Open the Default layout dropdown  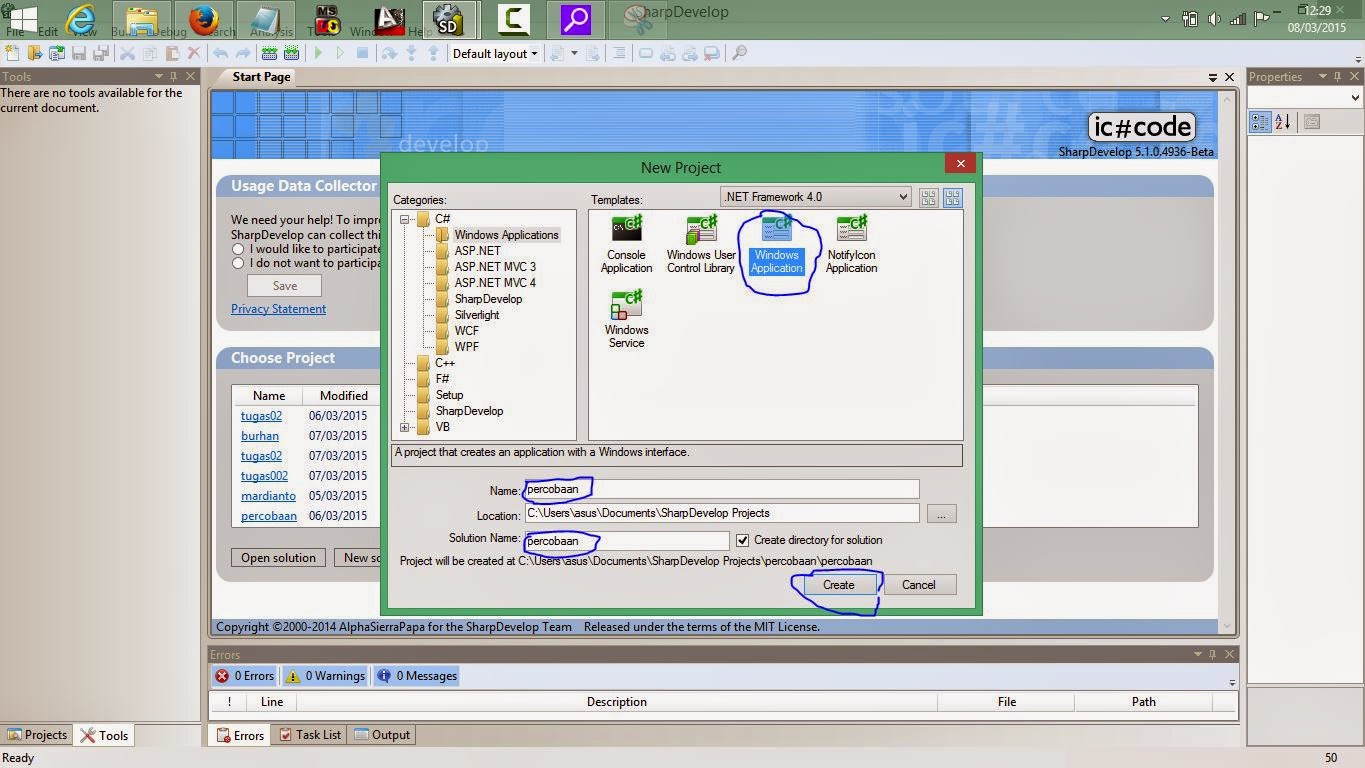(495, 54)
